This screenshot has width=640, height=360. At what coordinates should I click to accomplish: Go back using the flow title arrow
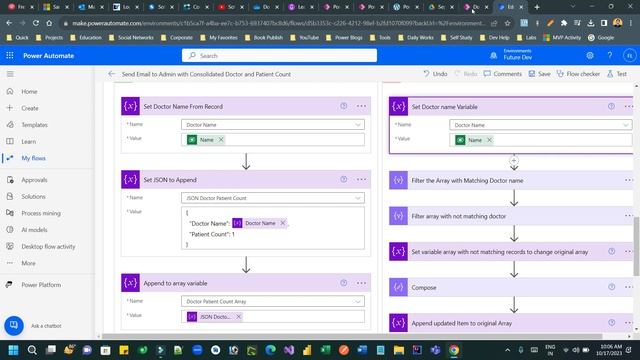111,74
